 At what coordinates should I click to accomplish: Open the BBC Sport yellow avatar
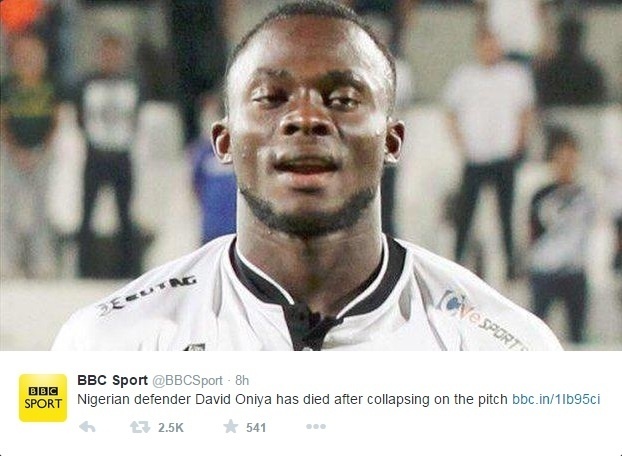(x=43, y=398)
